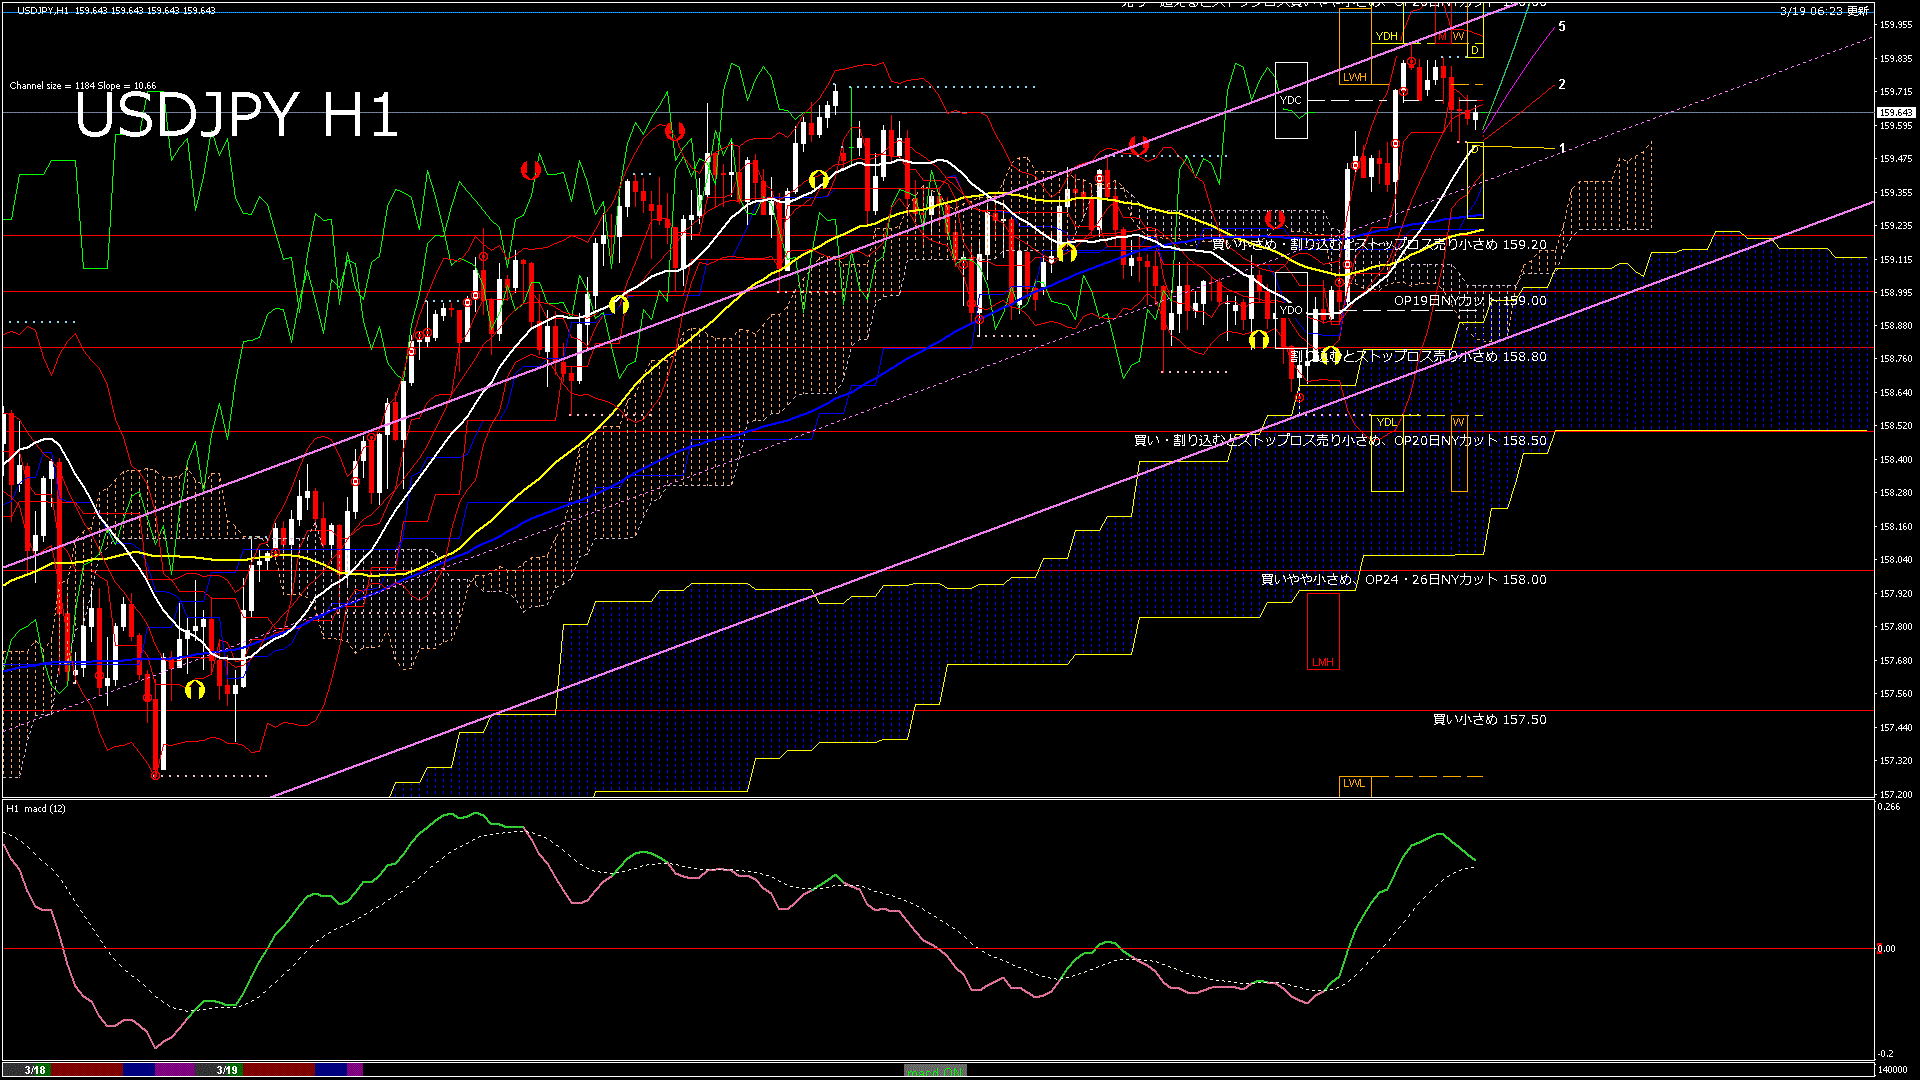Click the orange LWH level label
Image resolution: width=1920 pixels, height=1080 pixels.
[1355, 77]
